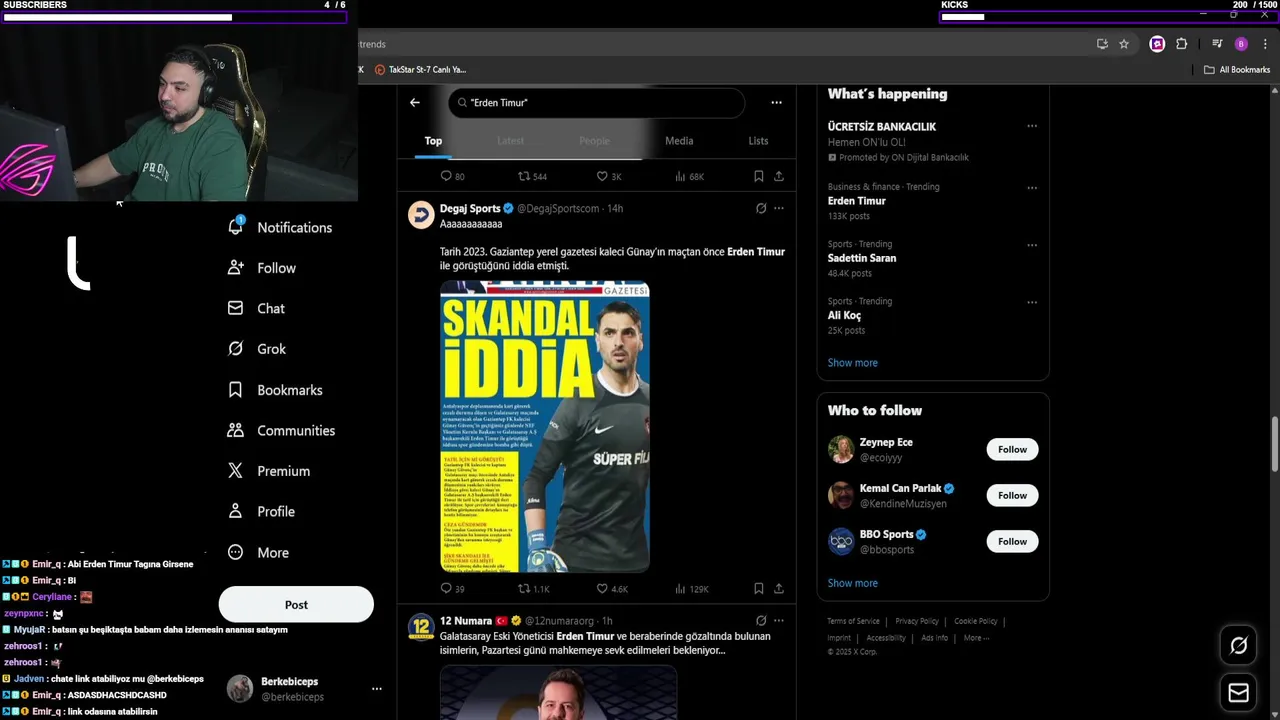Reply to the Degaj Sports tweet with 39 replies
1280x720 pixels.
[452, 589]
